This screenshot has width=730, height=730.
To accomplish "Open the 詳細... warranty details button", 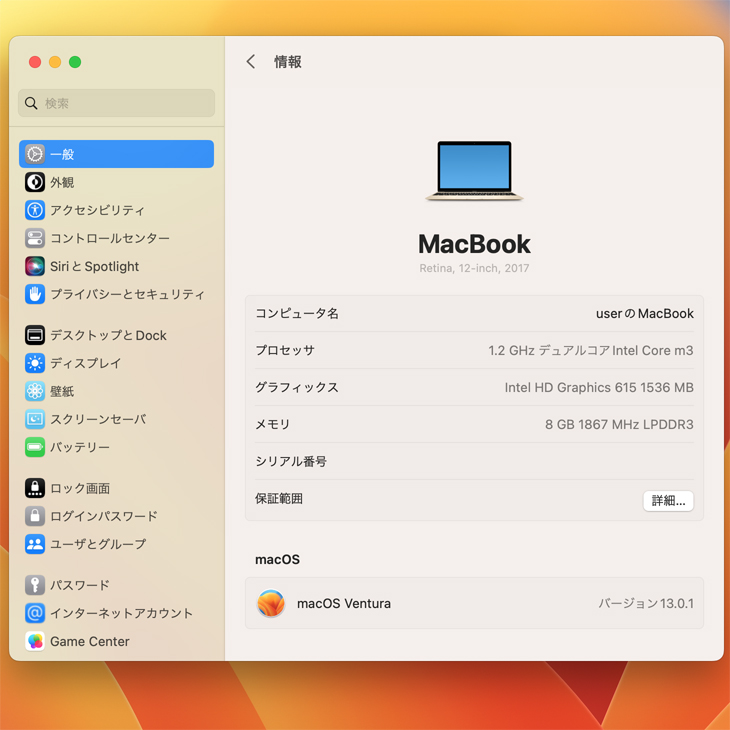I will (668, 500).
